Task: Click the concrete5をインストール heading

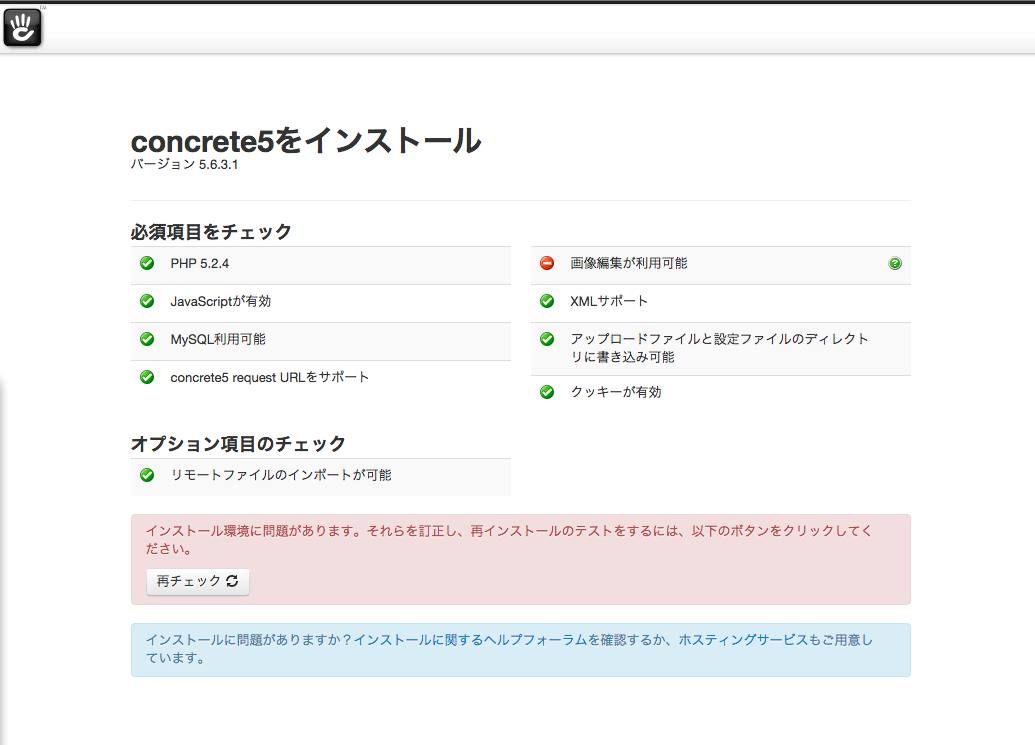Action: click(x=306, y=141)
